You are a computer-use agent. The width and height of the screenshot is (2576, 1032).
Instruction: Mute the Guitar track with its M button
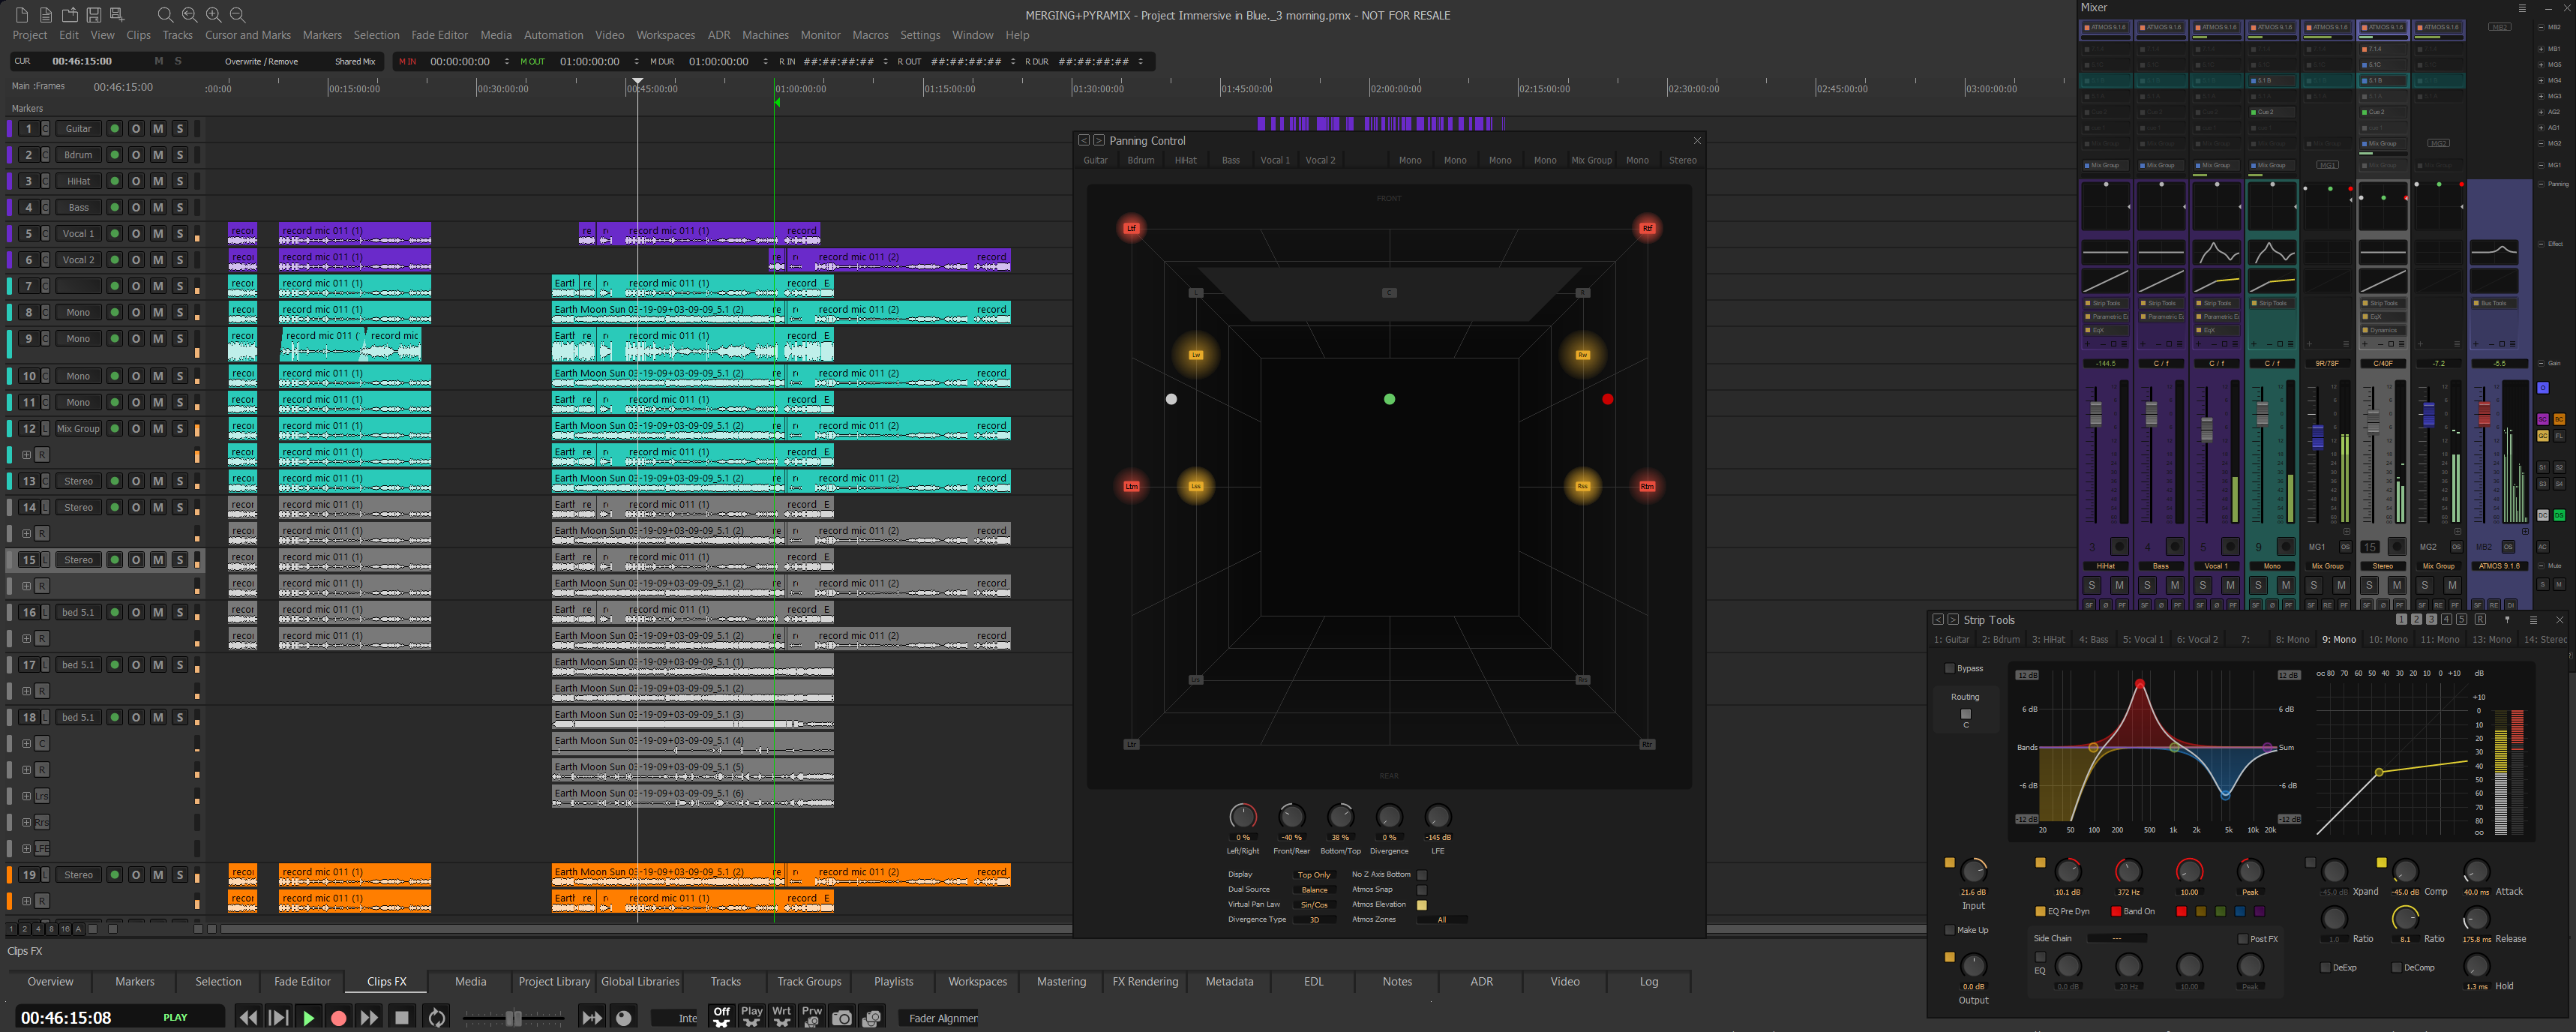pos(158,128)
